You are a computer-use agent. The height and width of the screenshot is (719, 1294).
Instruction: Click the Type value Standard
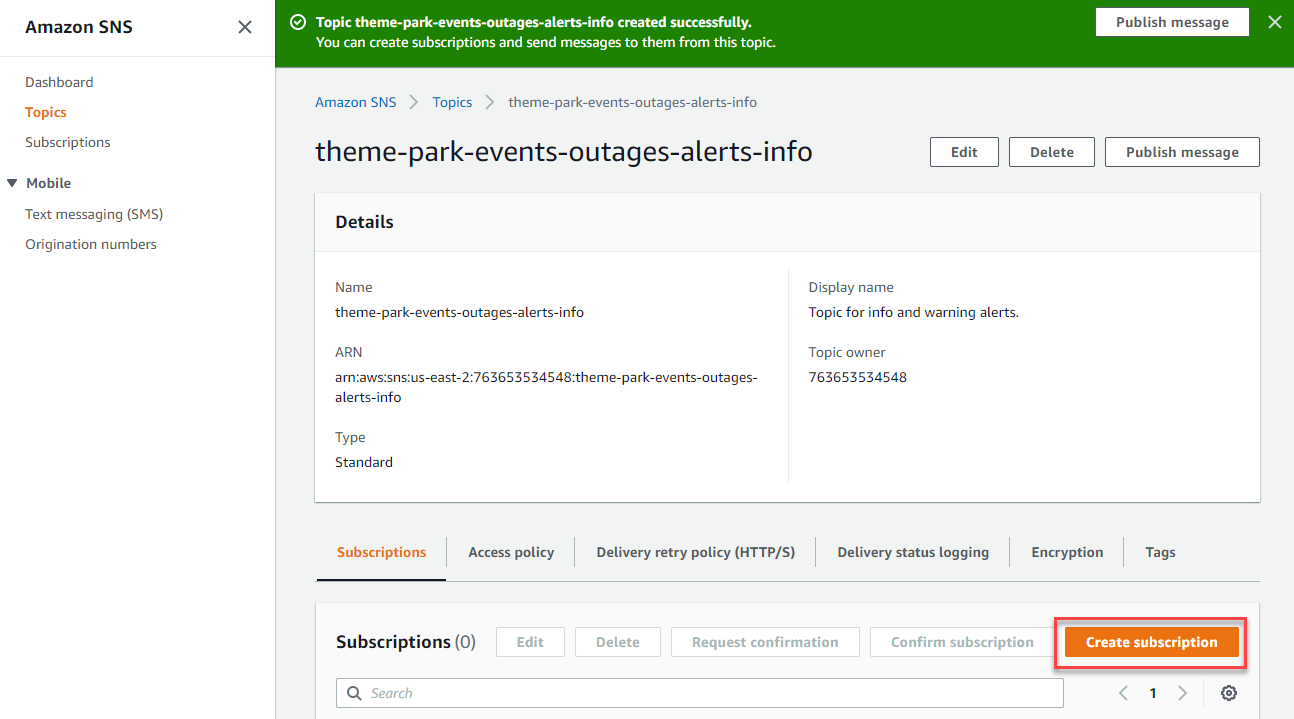coord(364,462)
